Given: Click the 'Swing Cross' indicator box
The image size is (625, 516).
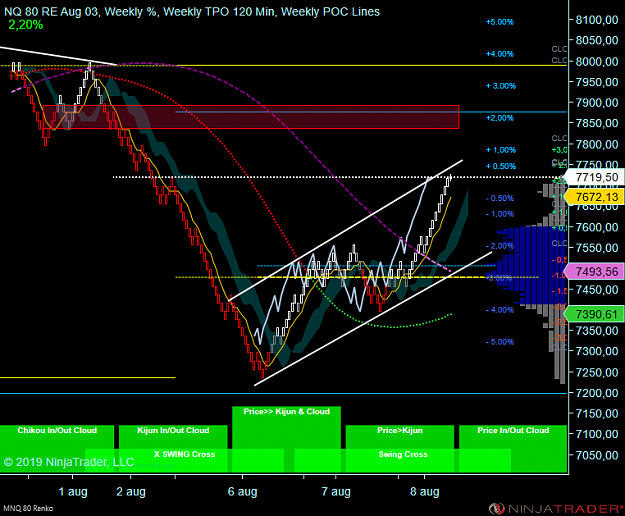Looking at the screenshot, I should click(403, 460).
